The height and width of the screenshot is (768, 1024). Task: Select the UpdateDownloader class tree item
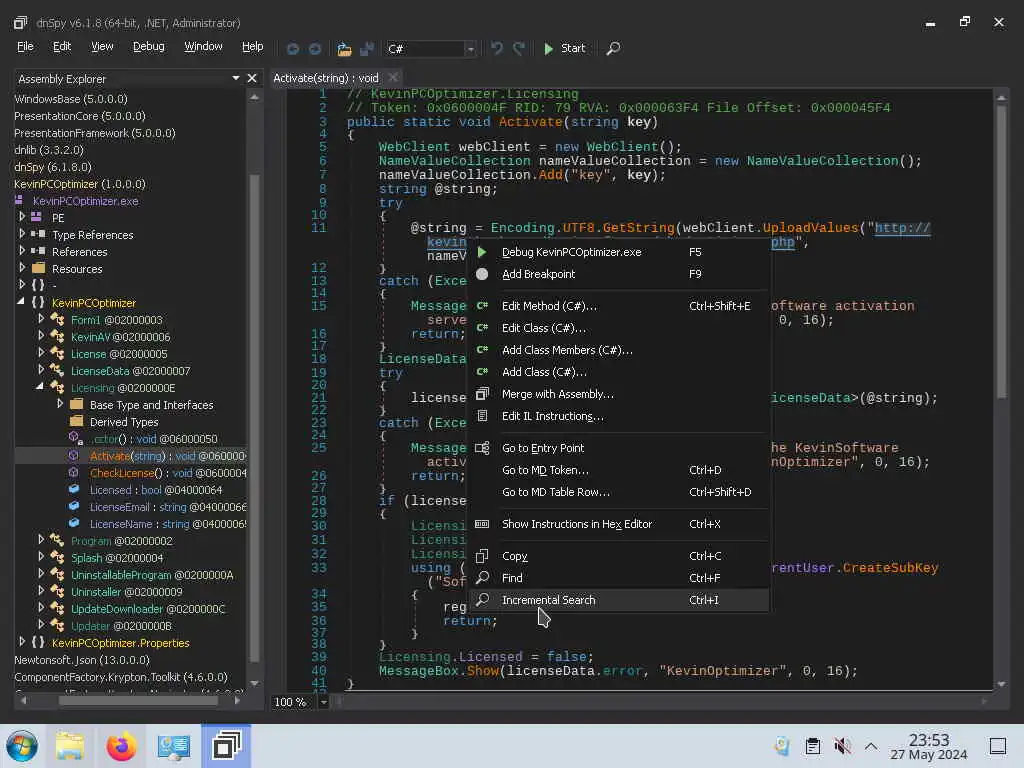pyautogui.click(x=148, y=609)
